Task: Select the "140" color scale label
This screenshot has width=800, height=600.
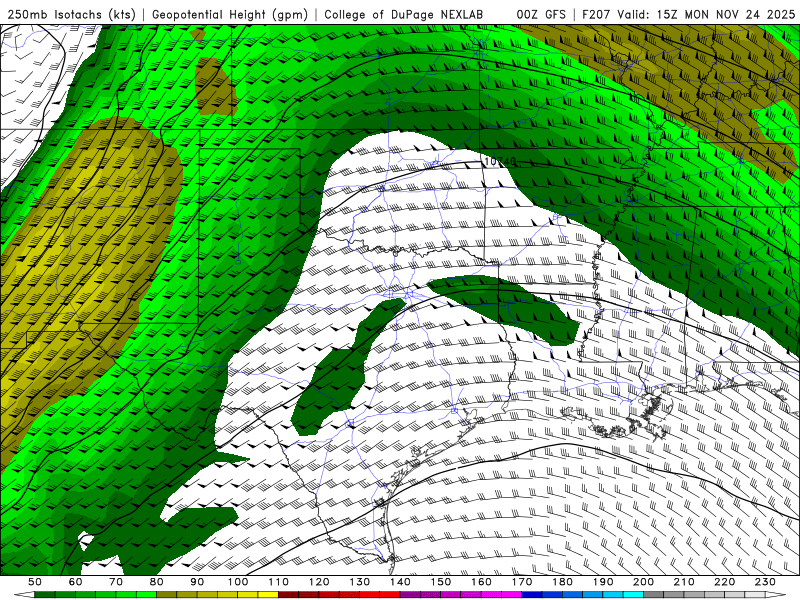Action: 400,582
